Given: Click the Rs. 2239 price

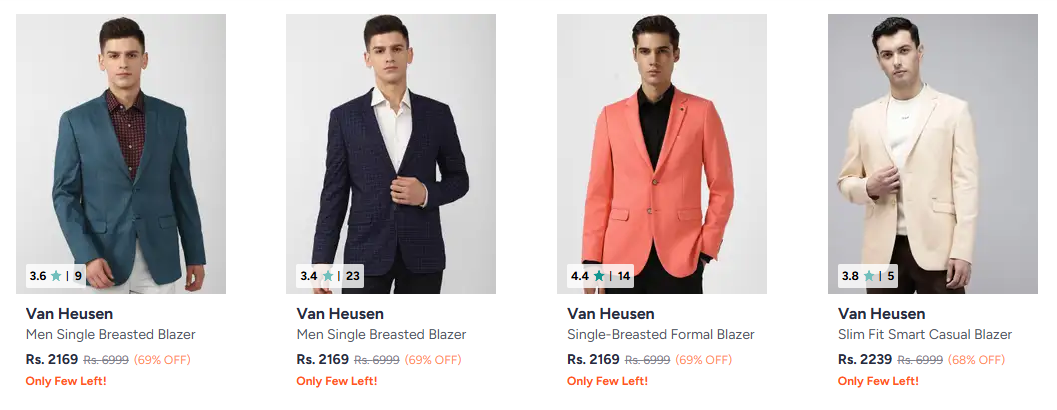Looking at the screenshot, I should 864,359.
